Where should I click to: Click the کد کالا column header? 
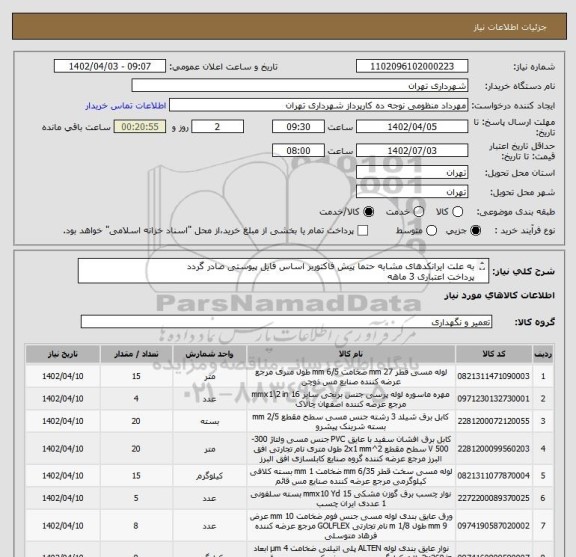coord(494,354)
